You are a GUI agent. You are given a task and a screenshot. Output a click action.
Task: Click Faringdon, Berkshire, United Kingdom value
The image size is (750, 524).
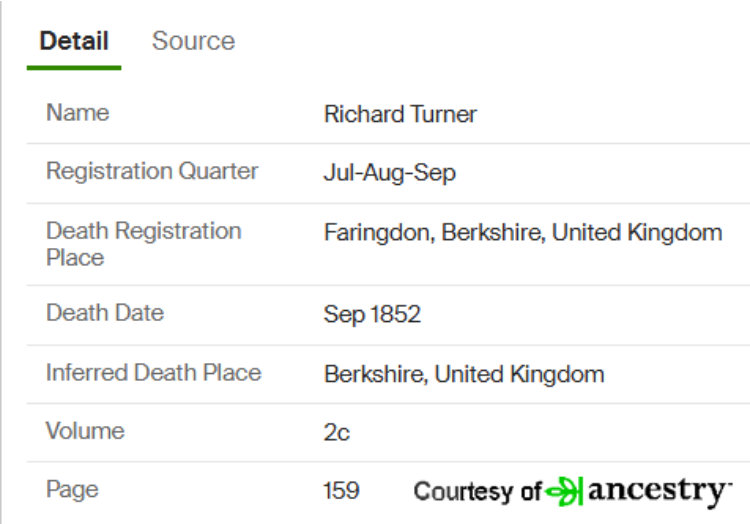523,233
